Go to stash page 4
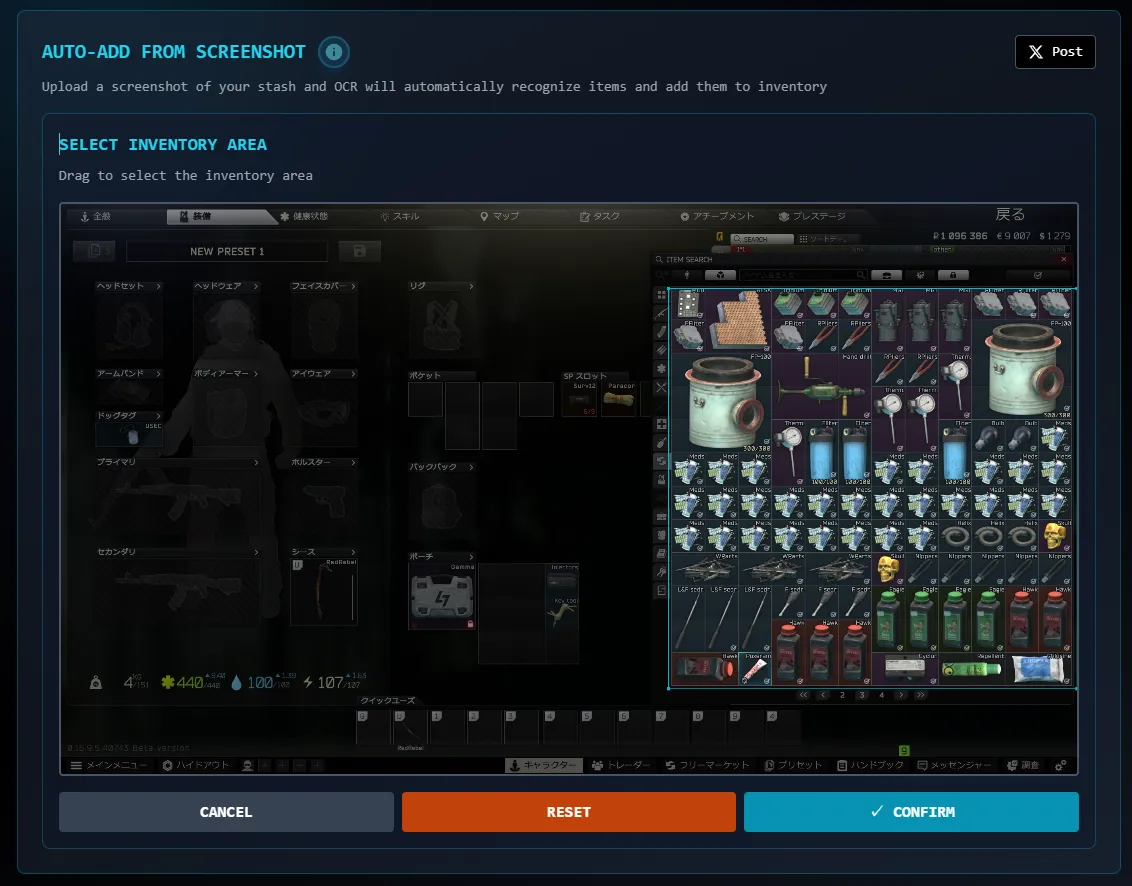1132x886 pixels. coord(880,694)
